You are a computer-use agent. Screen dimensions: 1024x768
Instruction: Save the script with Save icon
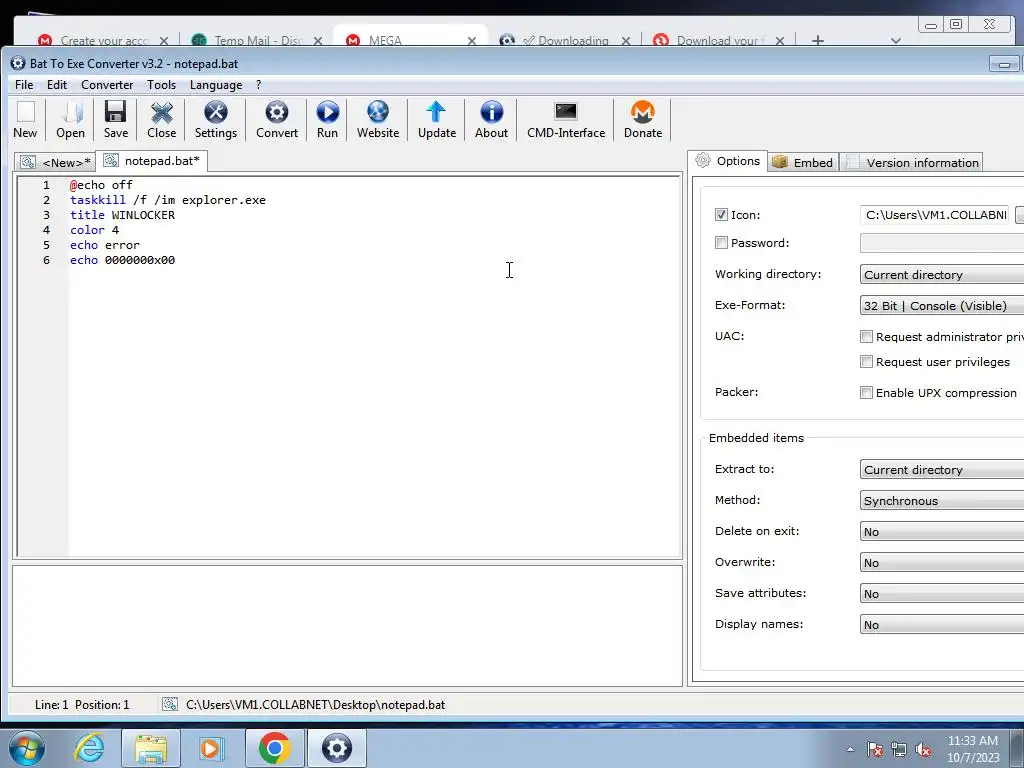coord(116,120)
